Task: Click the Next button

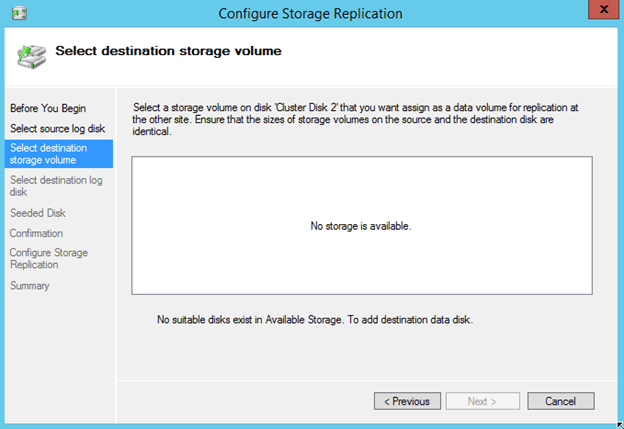Action: coord(482,401)
